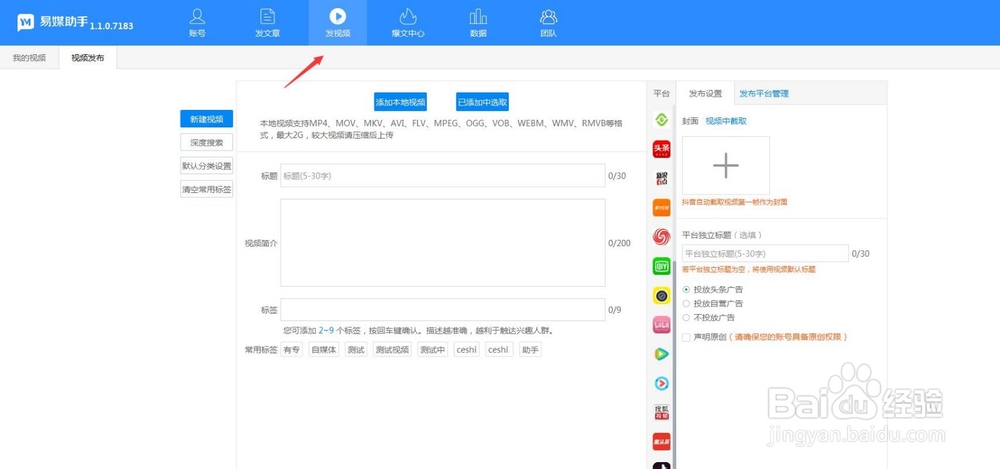Click into the 视频简介 description box
This screenshot has width=1000, height=469.
pyautogui.click(x=443, y=242)
